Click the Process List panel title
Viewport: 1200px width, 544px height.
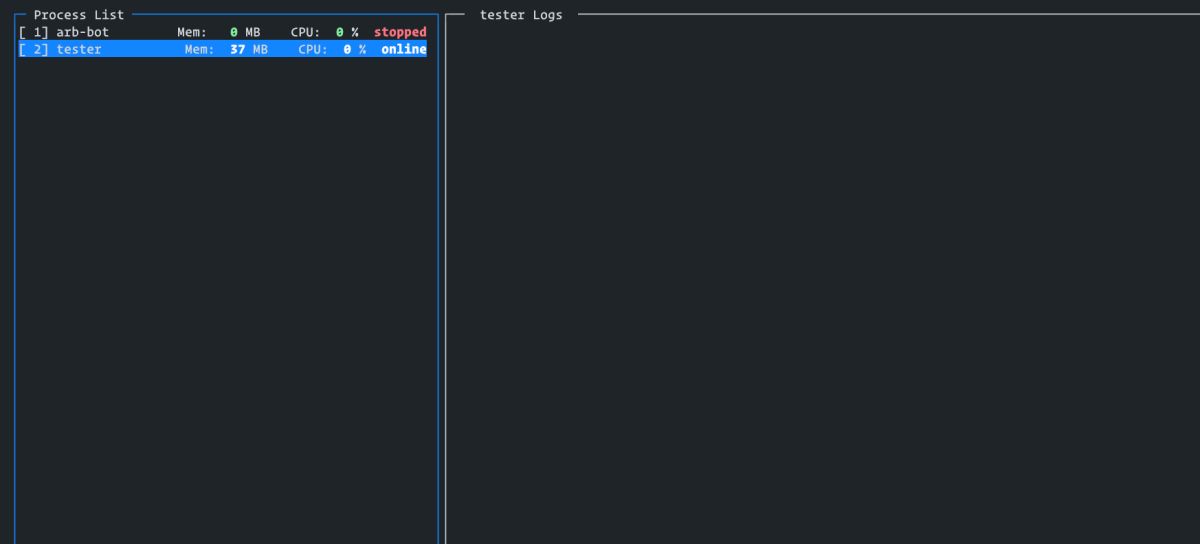pos(79,15)
